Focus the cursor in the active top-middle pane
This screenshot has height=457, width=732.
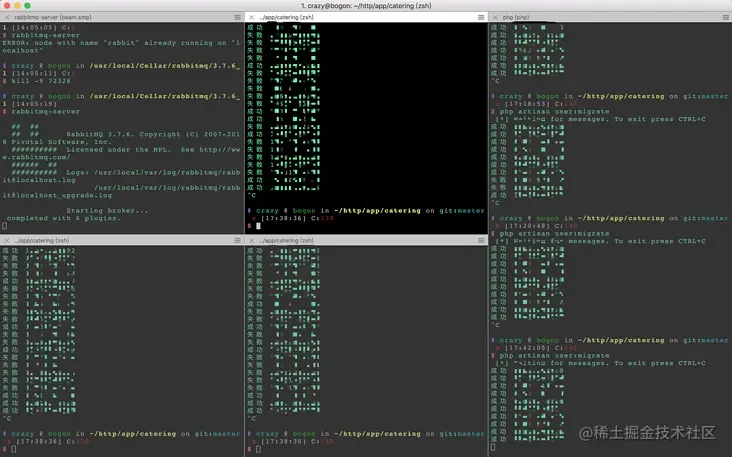(258, 226)
